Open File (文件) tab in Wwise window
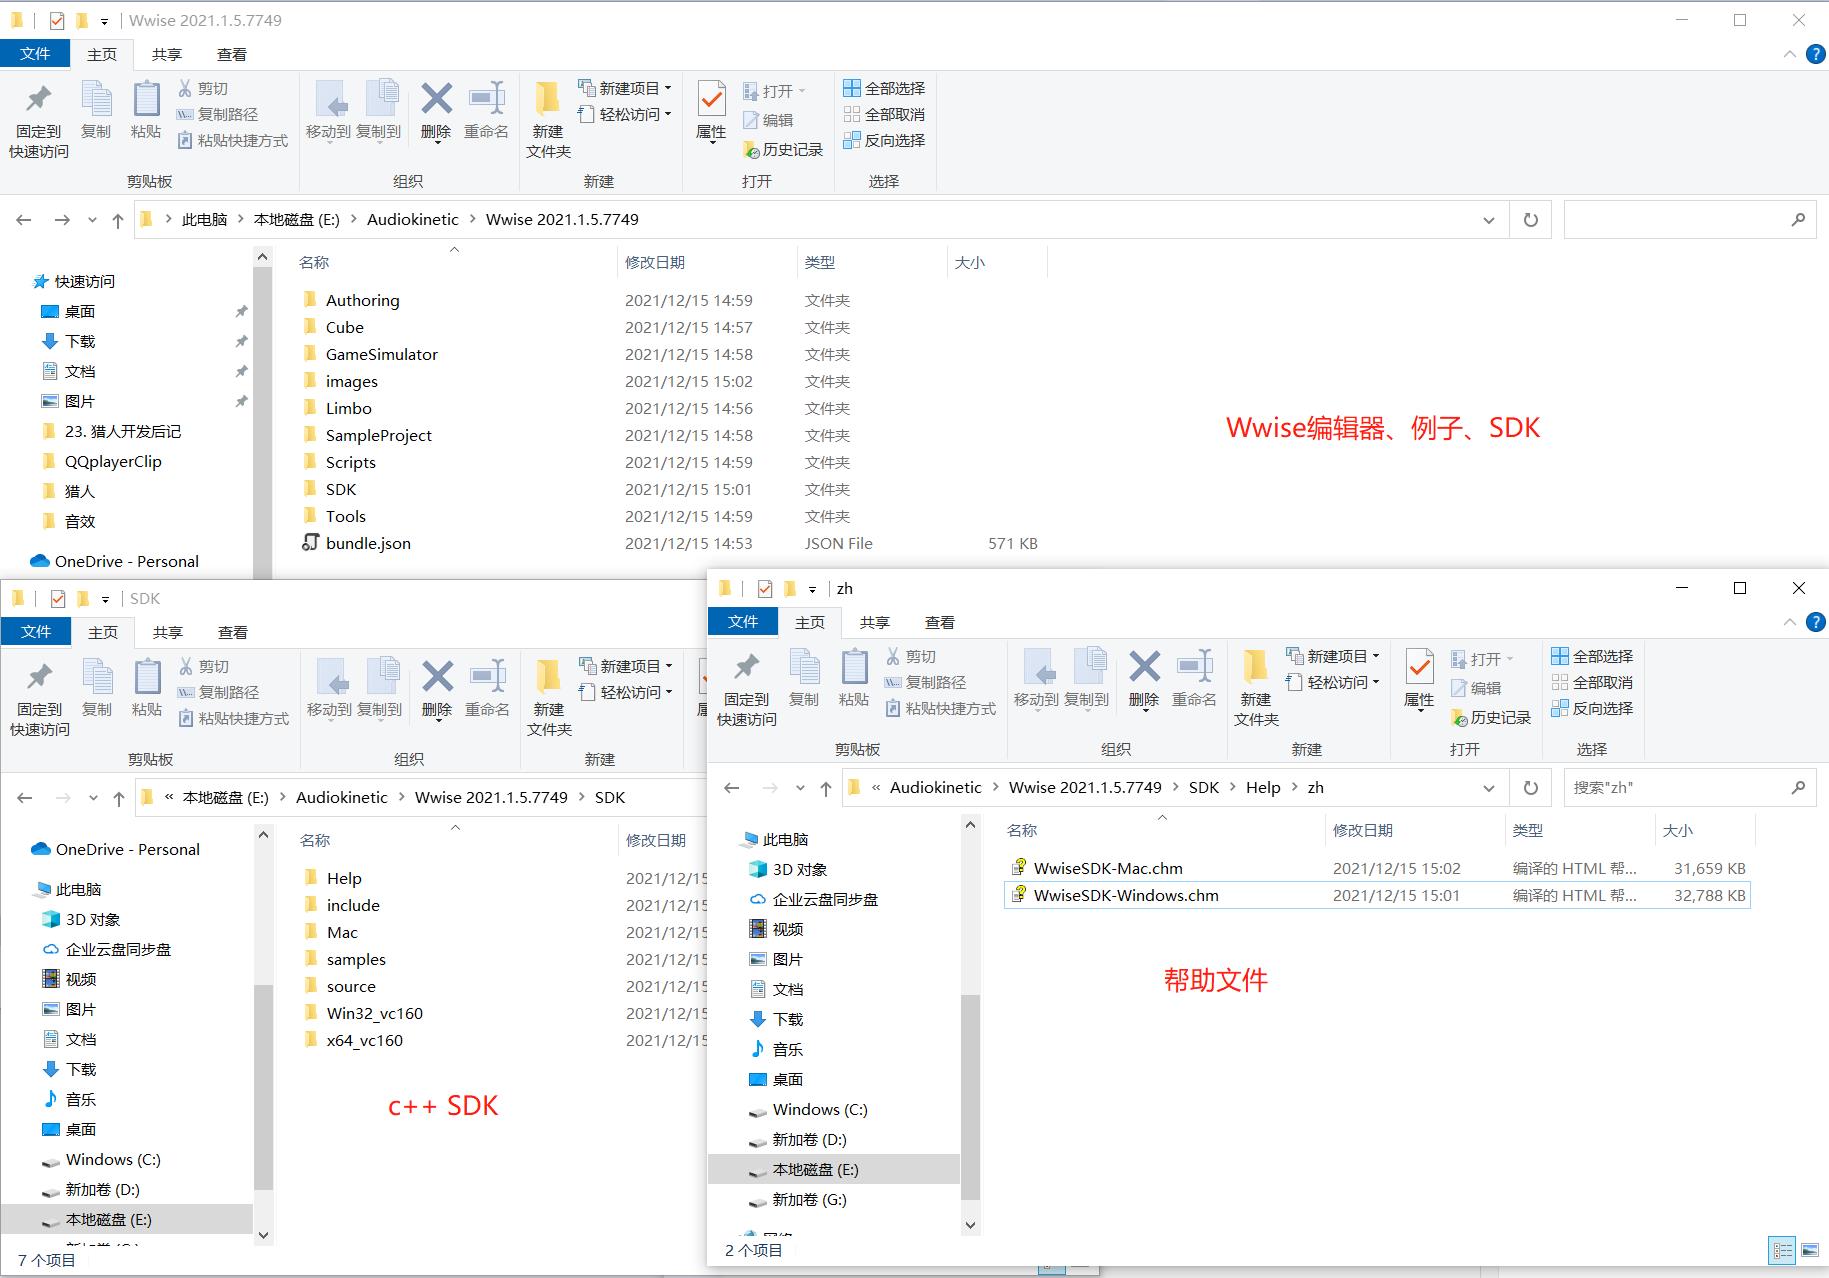Viewport: 1829px width, 1278px height. [35, 54]
